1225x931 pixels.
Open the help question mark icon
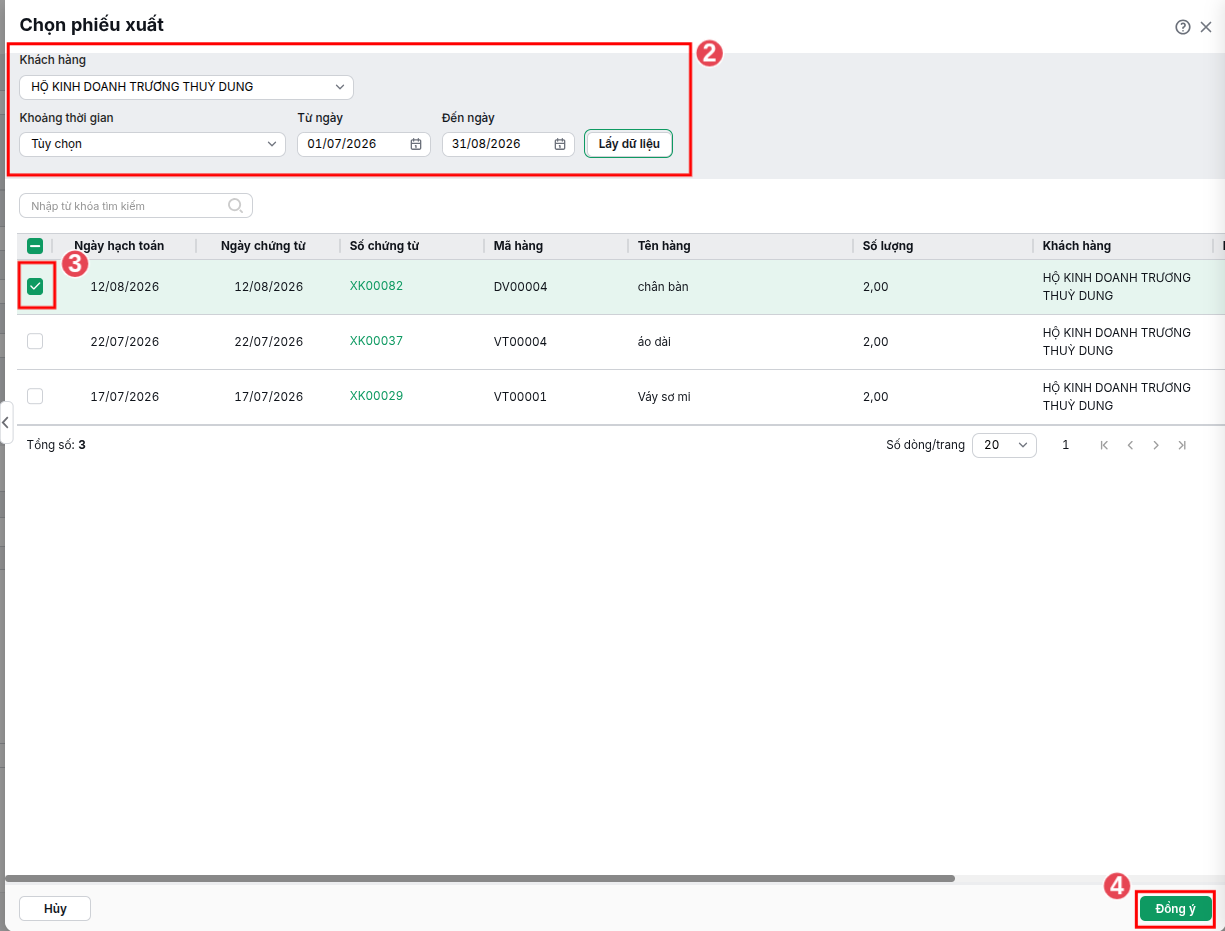[x=1183, y=27]
